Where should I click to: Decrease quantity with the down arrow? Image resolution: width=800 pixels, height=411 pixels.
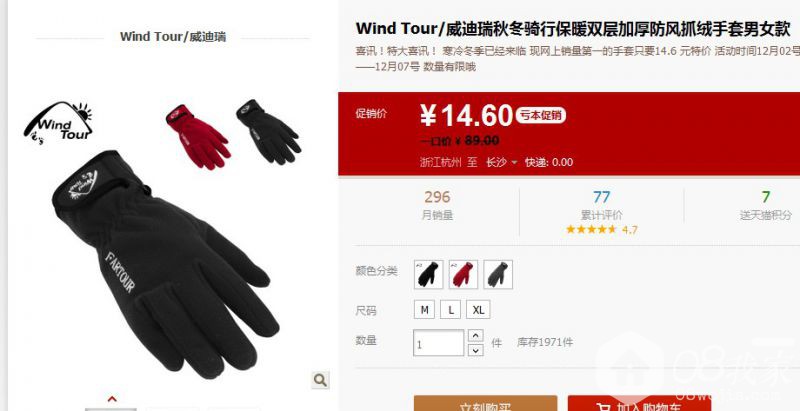(x=476, y=350)
